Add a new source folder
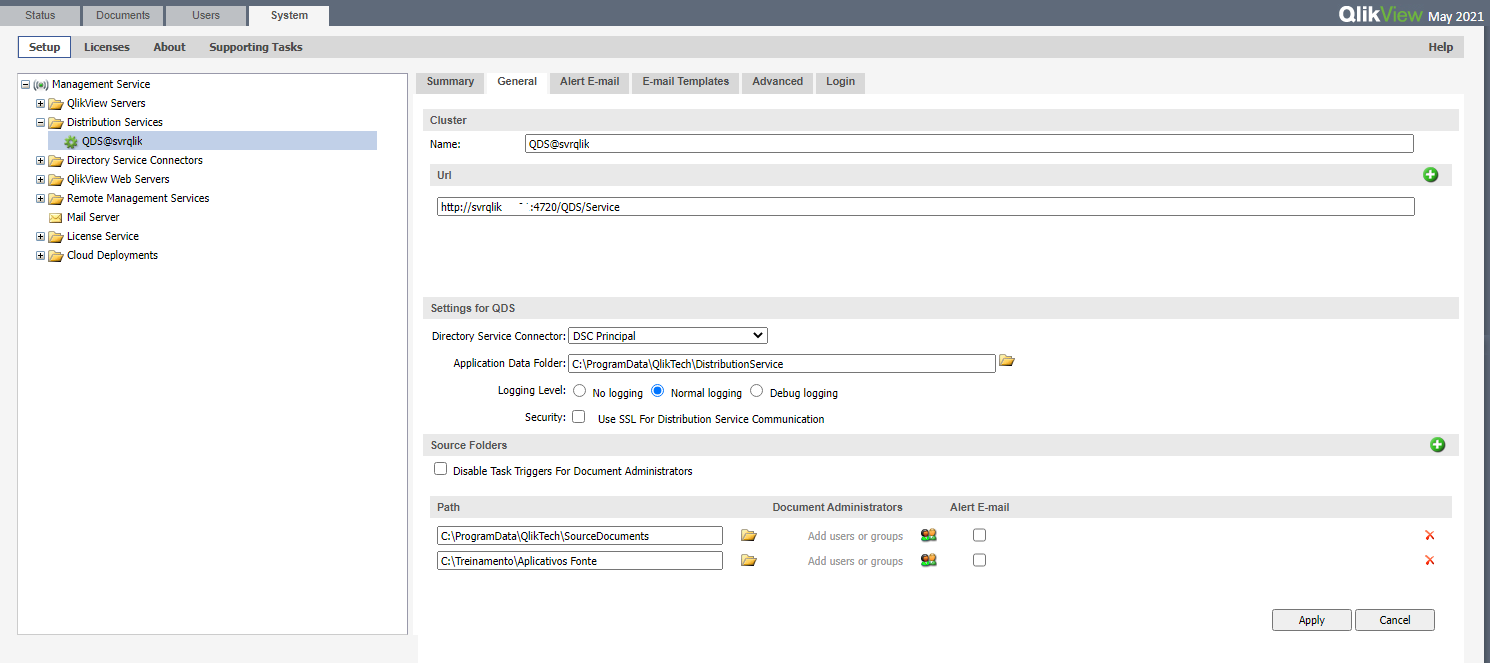The width and height of the screenshot is (1490, 663). [1438, 445]
